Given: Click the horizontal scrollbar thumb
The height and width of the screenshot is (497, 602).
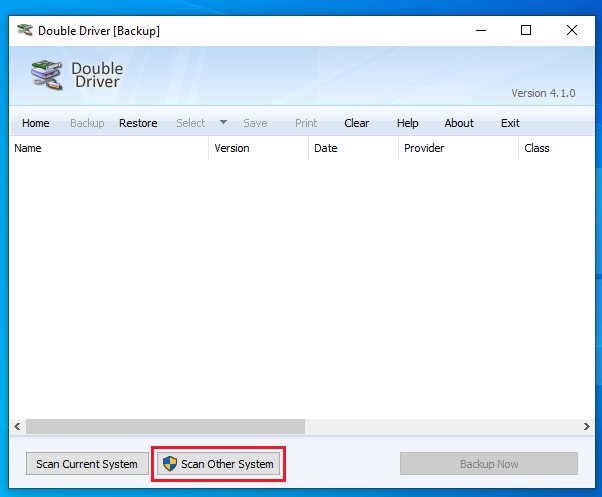Looking at the screenshot, I should 165,426.
